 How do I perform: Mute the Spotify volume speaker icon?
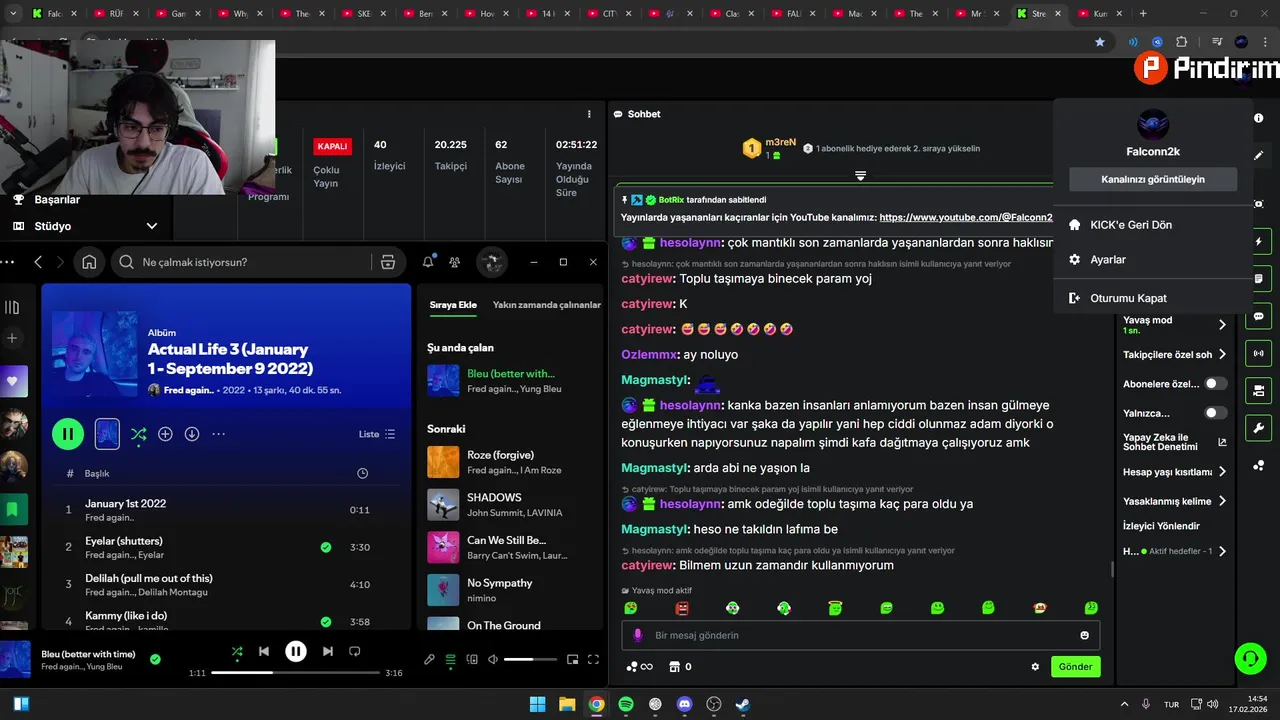[x=493, y=660]
